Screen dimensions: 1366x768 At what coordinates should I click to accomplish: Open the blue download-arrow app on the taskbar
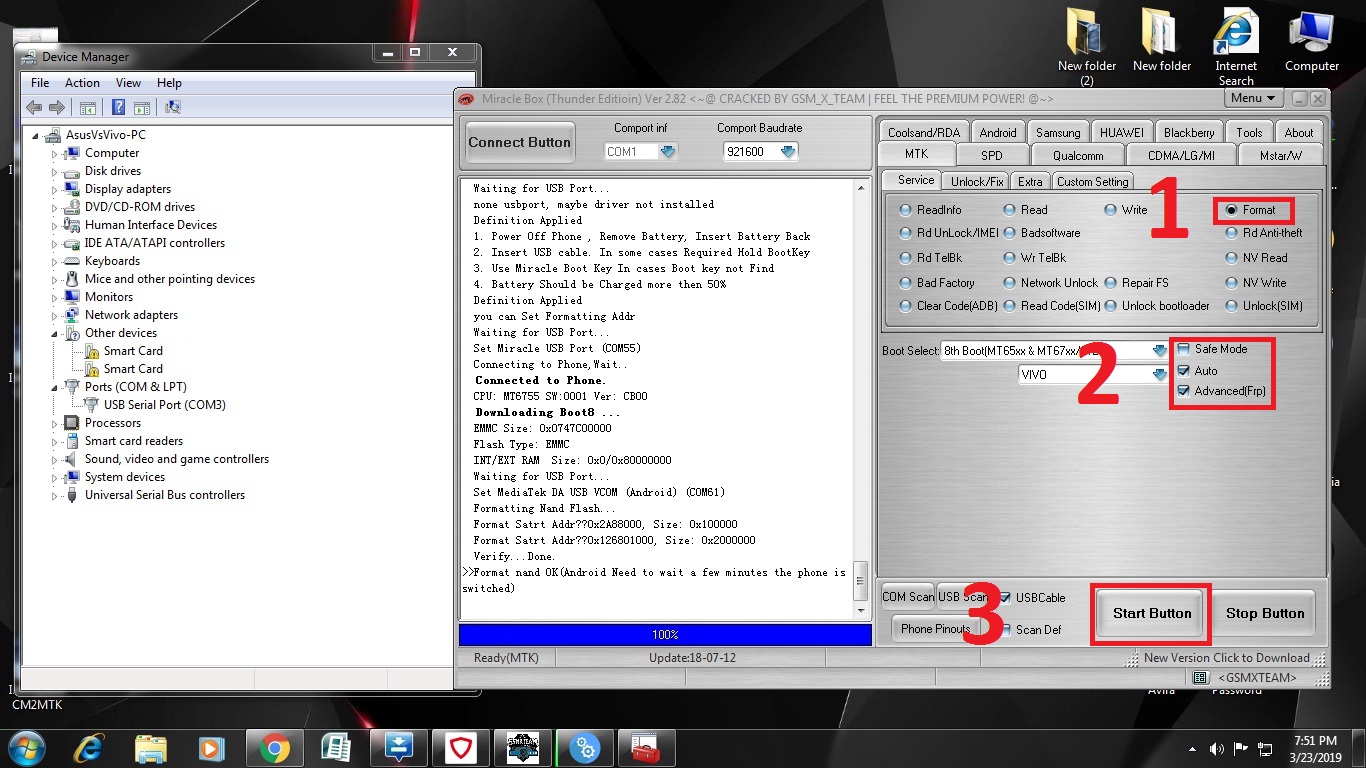click(x=399, y=748)
